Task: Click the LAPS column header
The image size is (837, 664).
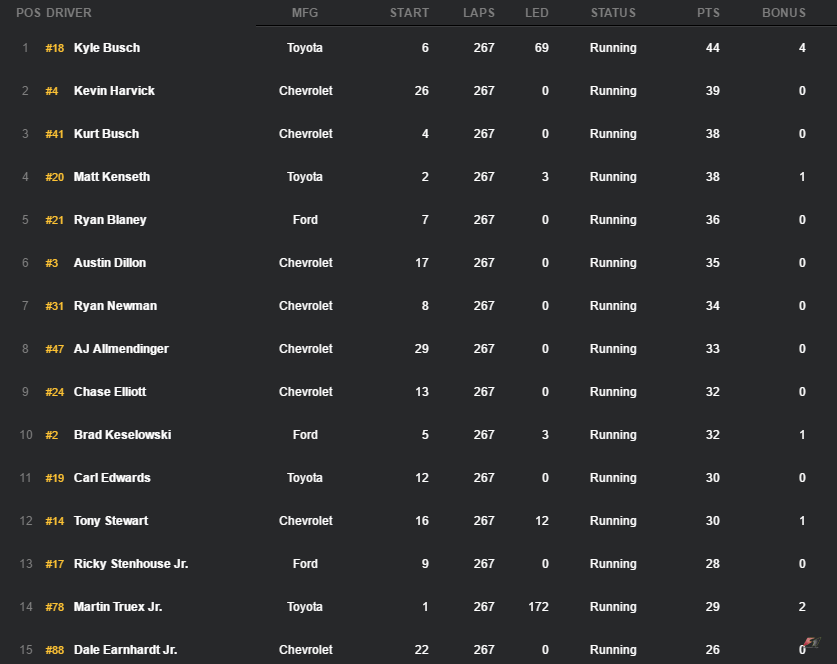Action: tap(479, 13)
